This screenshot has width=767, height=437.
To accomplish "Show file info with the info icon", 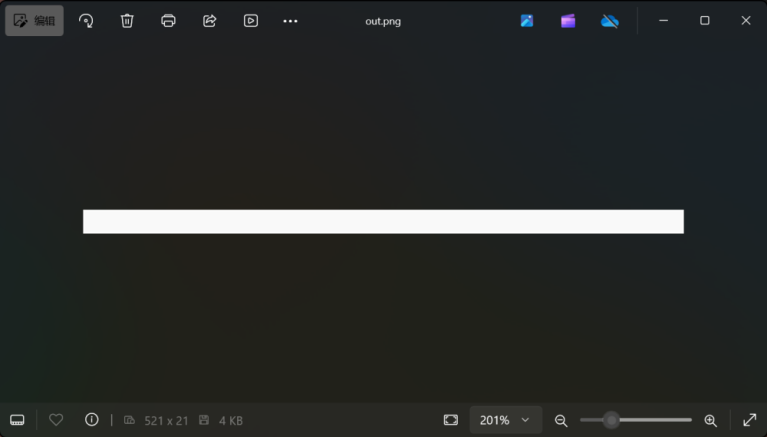I will tap(92, 420).
